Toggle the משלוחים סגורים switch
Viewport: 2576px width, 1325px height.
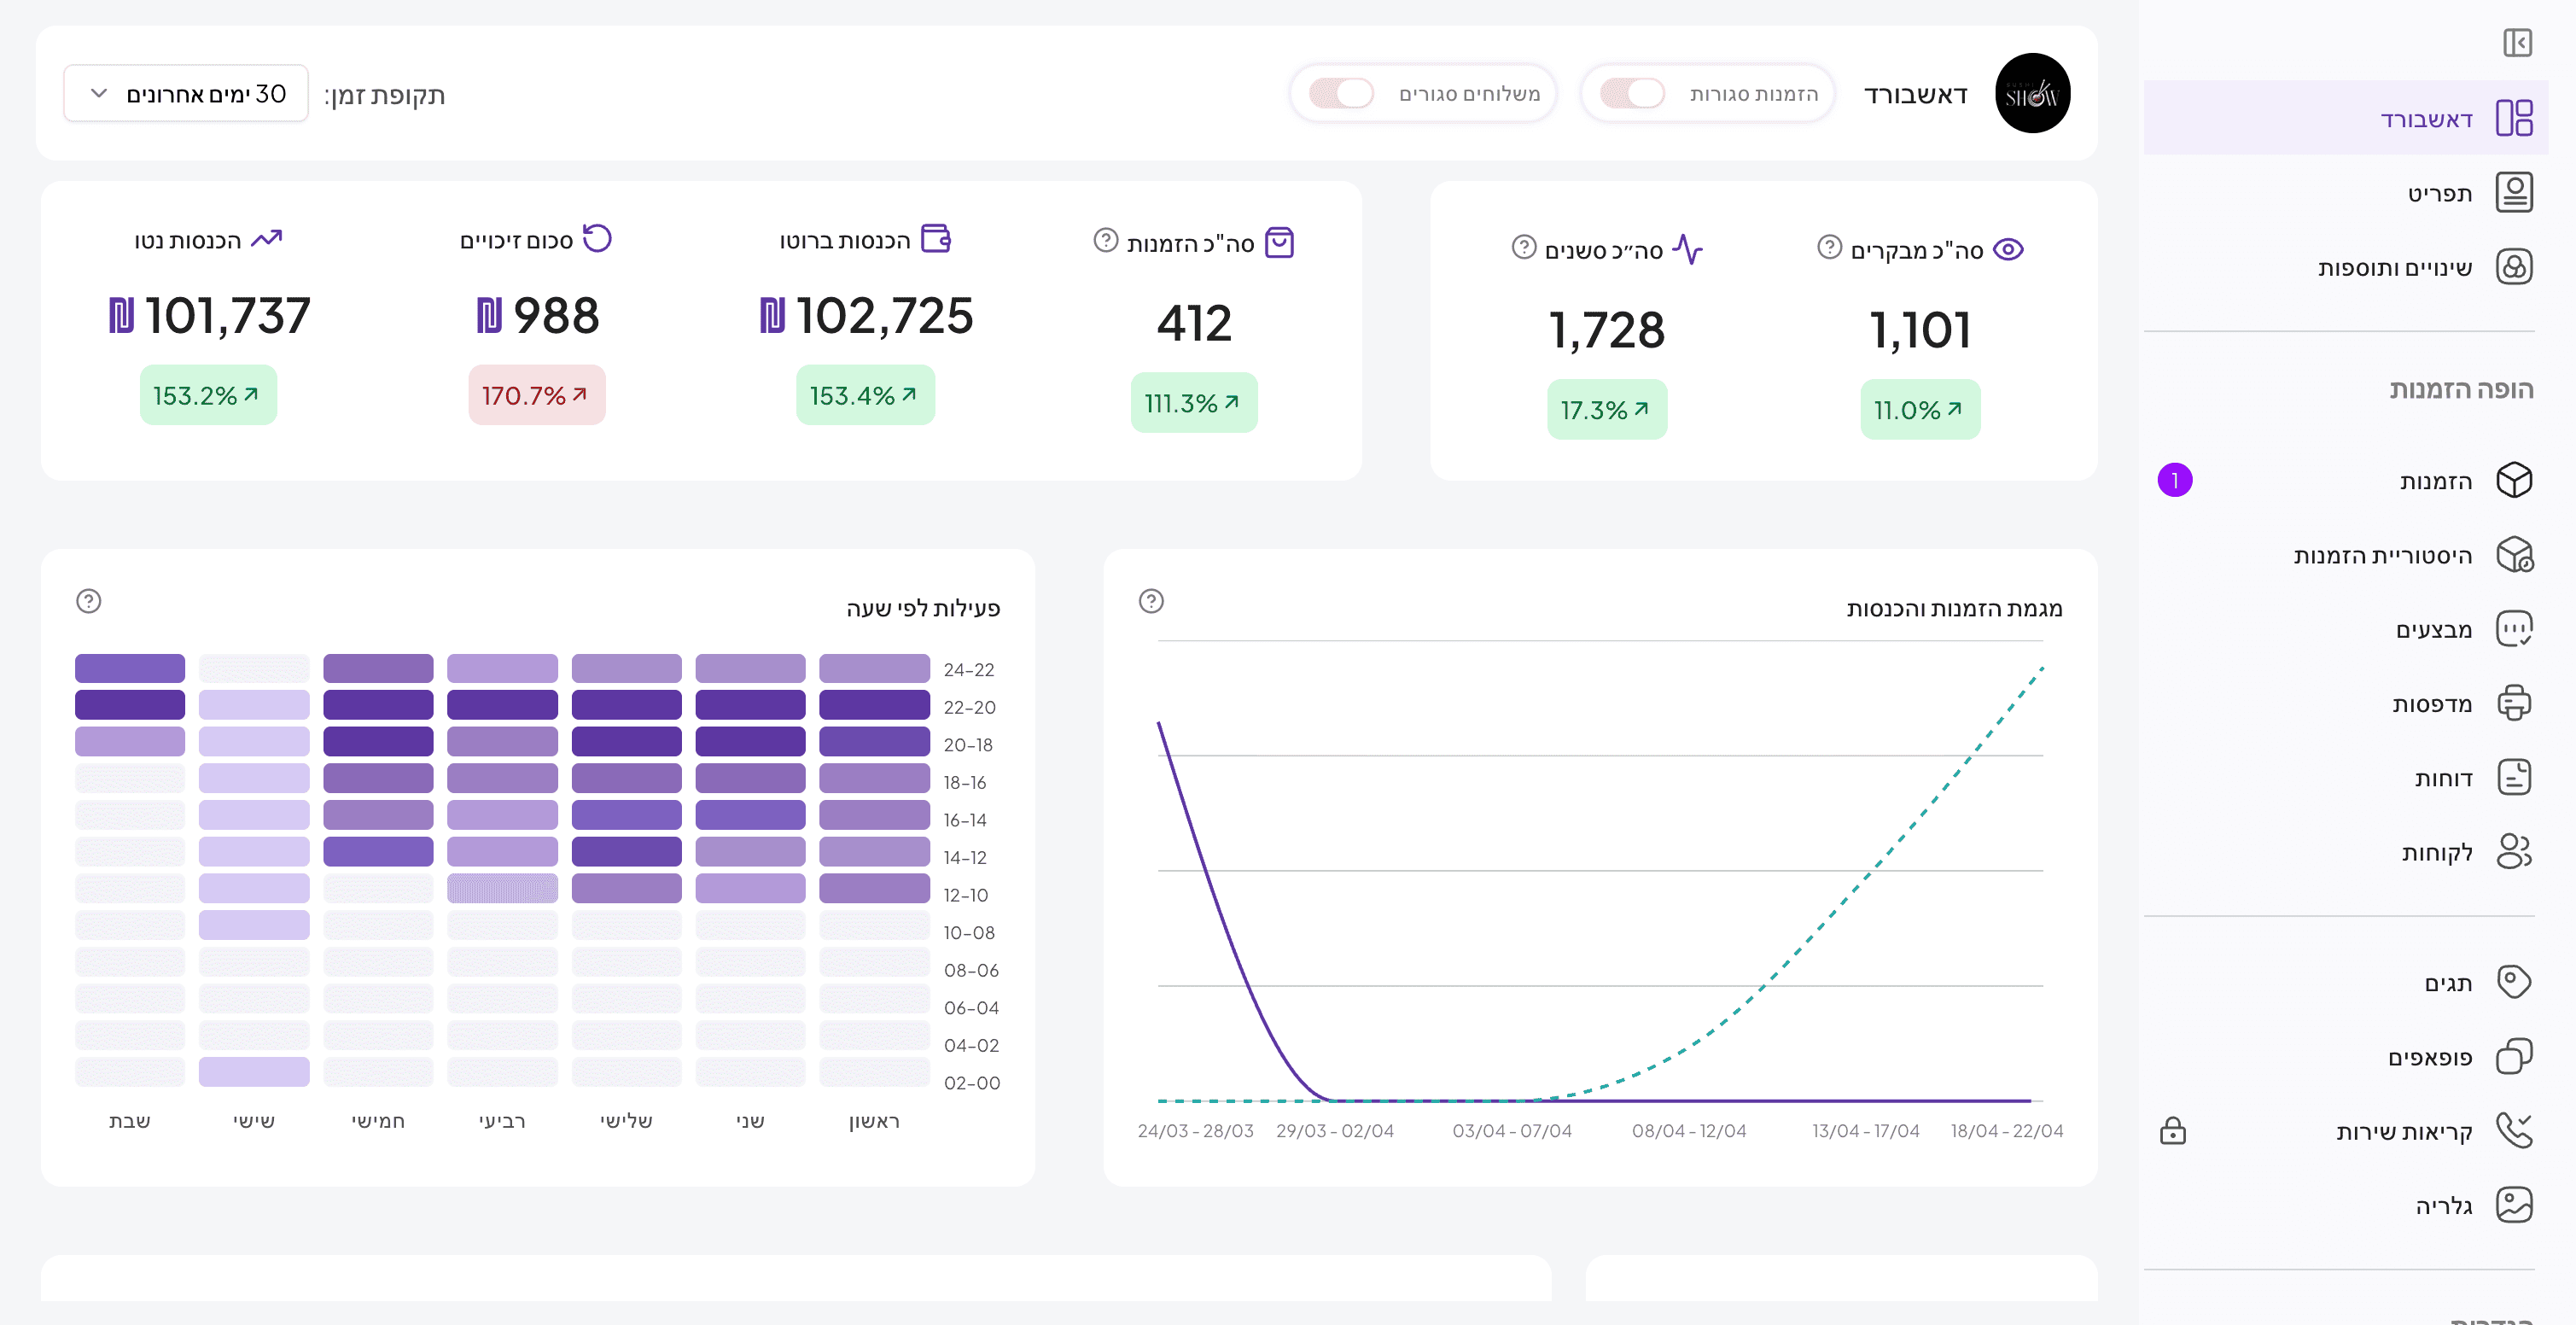pos(1341,94)
